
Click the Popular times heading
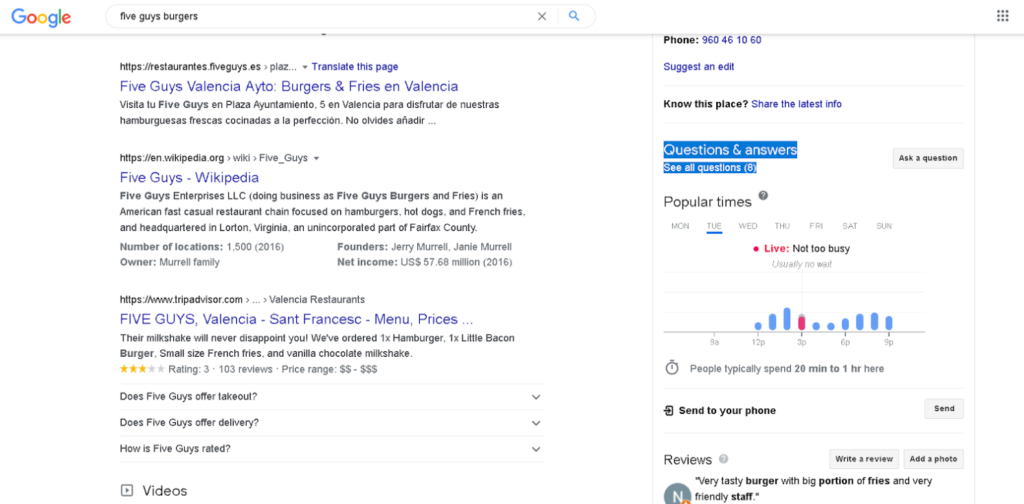pyautogui.click(x=707, y=202)
